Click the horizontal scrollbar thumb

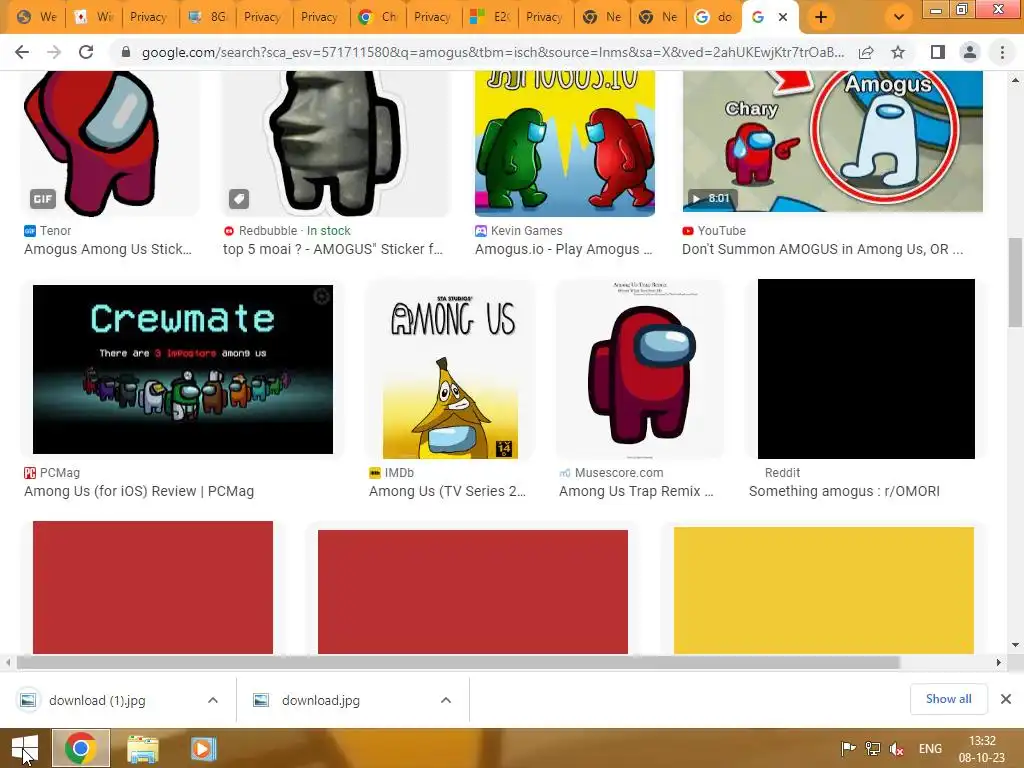(458, 662)
